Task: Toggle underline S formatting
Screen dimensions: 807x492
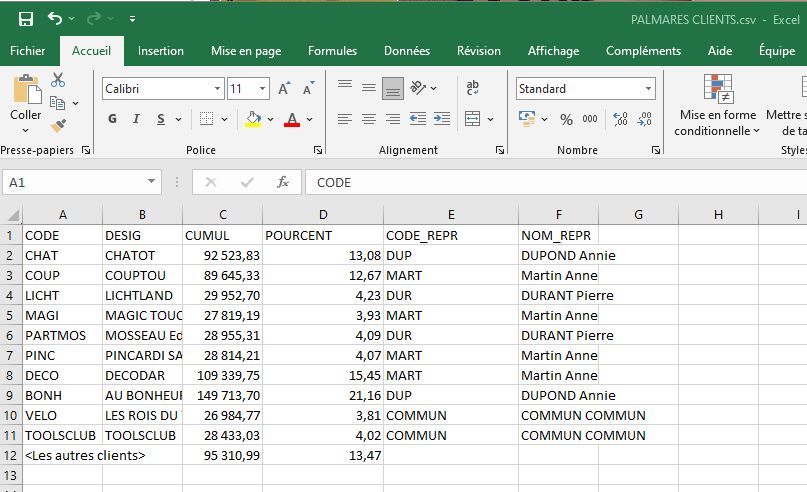Action: coord(161,119)
